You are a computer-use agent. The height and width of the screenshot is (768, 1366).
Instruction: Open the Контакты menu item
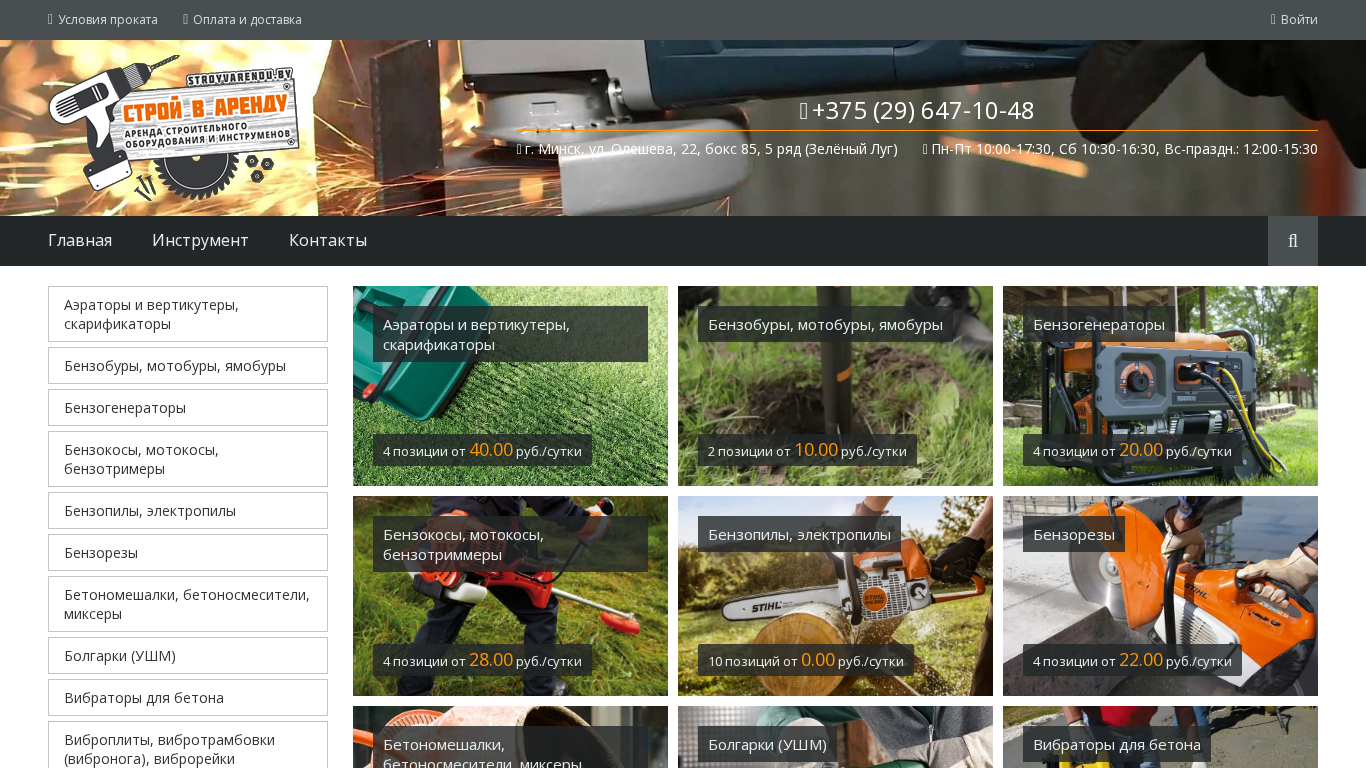(x=328, y=240)
